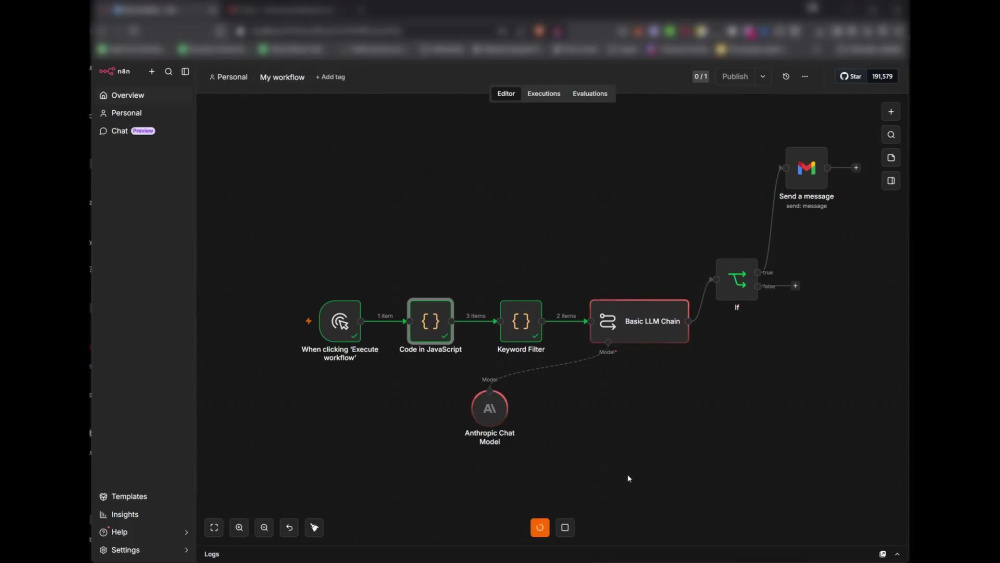Click the orange trigger lightning bolt icon
1000x563 pixels.
(309, 321)
